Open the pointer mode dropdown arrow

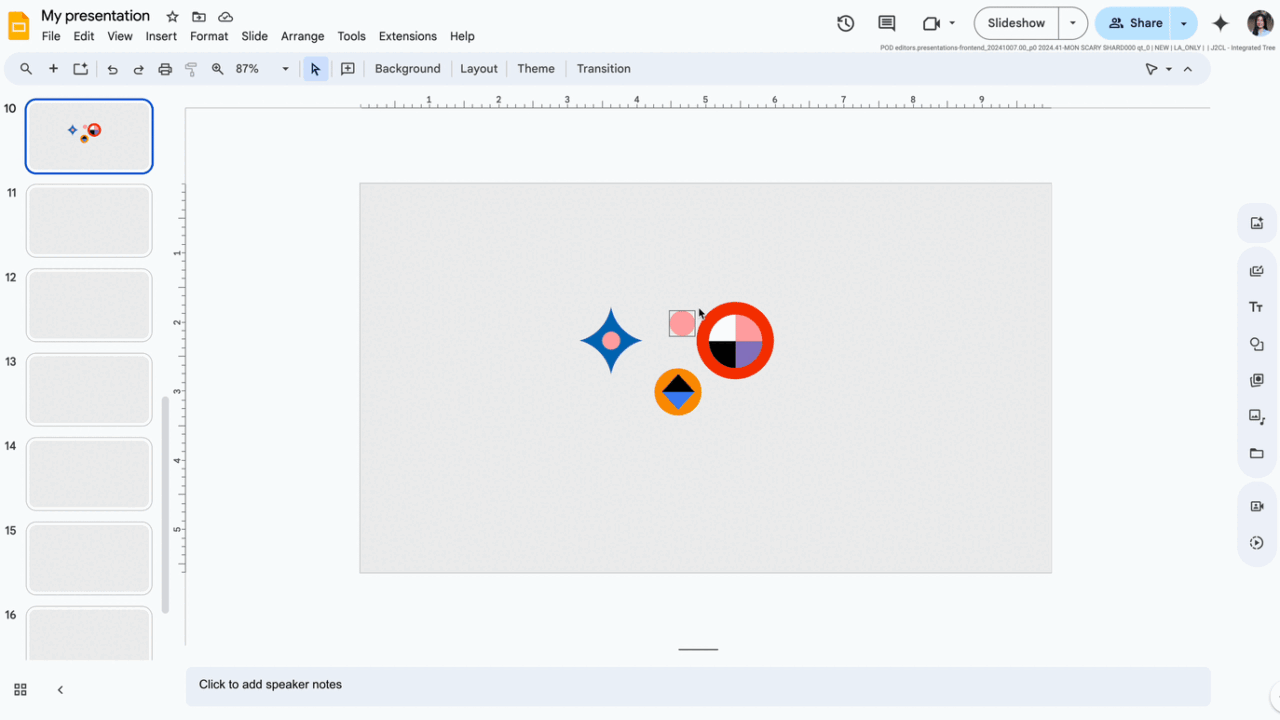coord(1169,69)
